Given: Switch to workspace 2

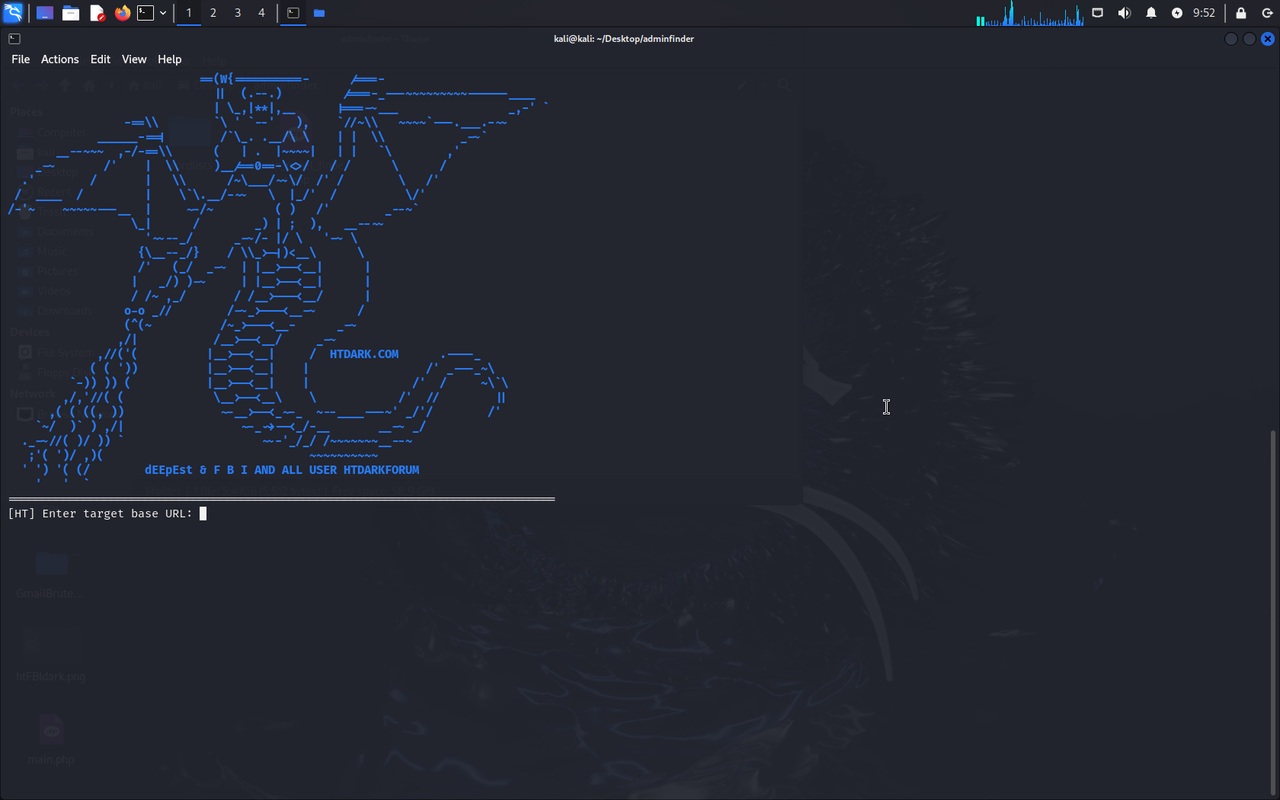Looking at the screenshot, I should [213, 13].
